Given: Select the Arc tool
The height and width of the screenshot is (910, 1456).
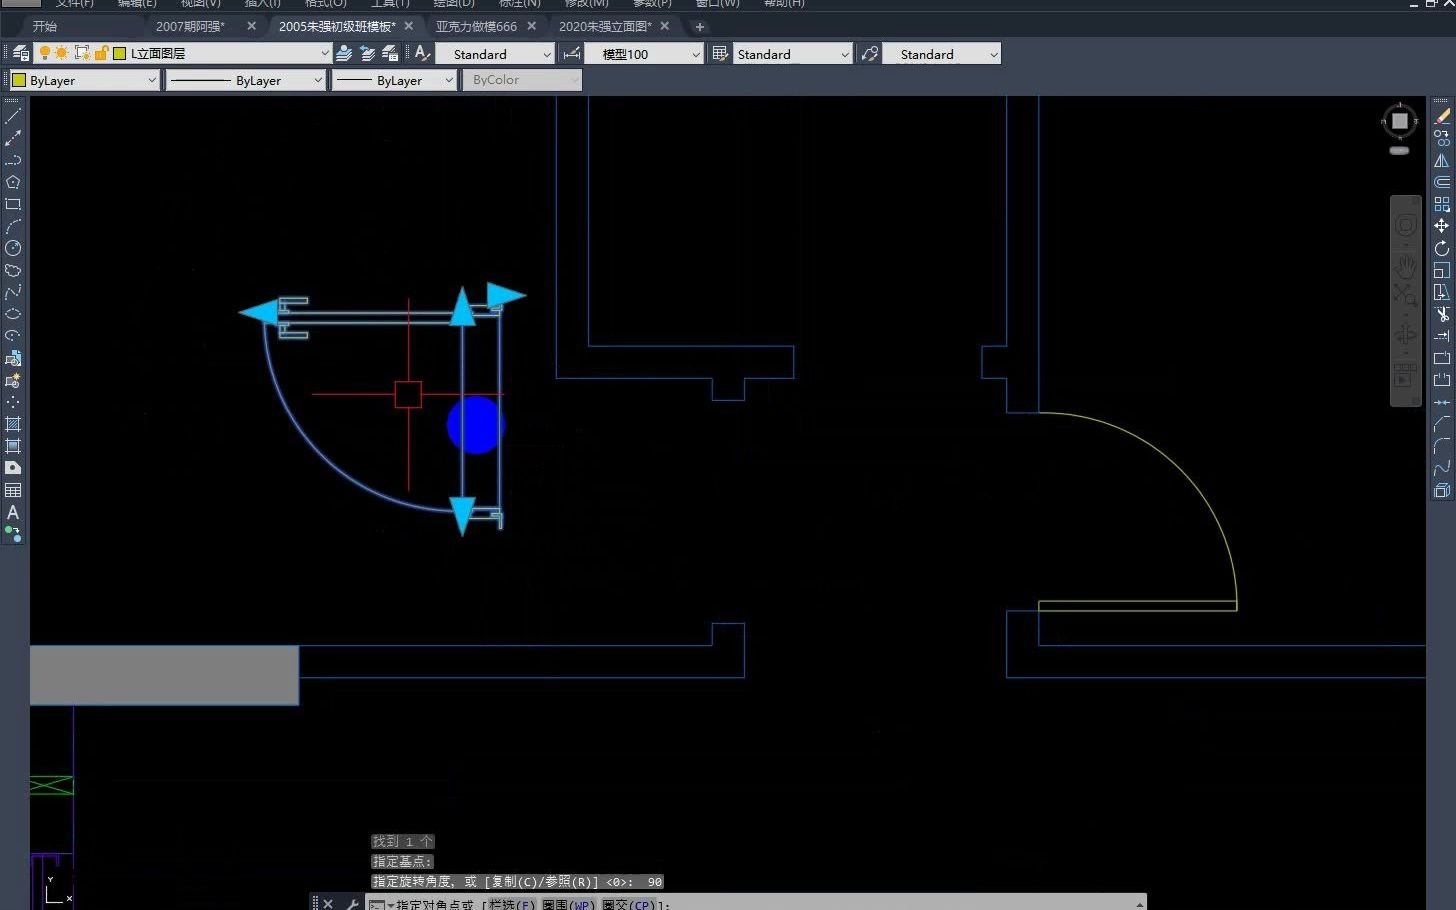Looking at the screenshot, I should point(13,226).
